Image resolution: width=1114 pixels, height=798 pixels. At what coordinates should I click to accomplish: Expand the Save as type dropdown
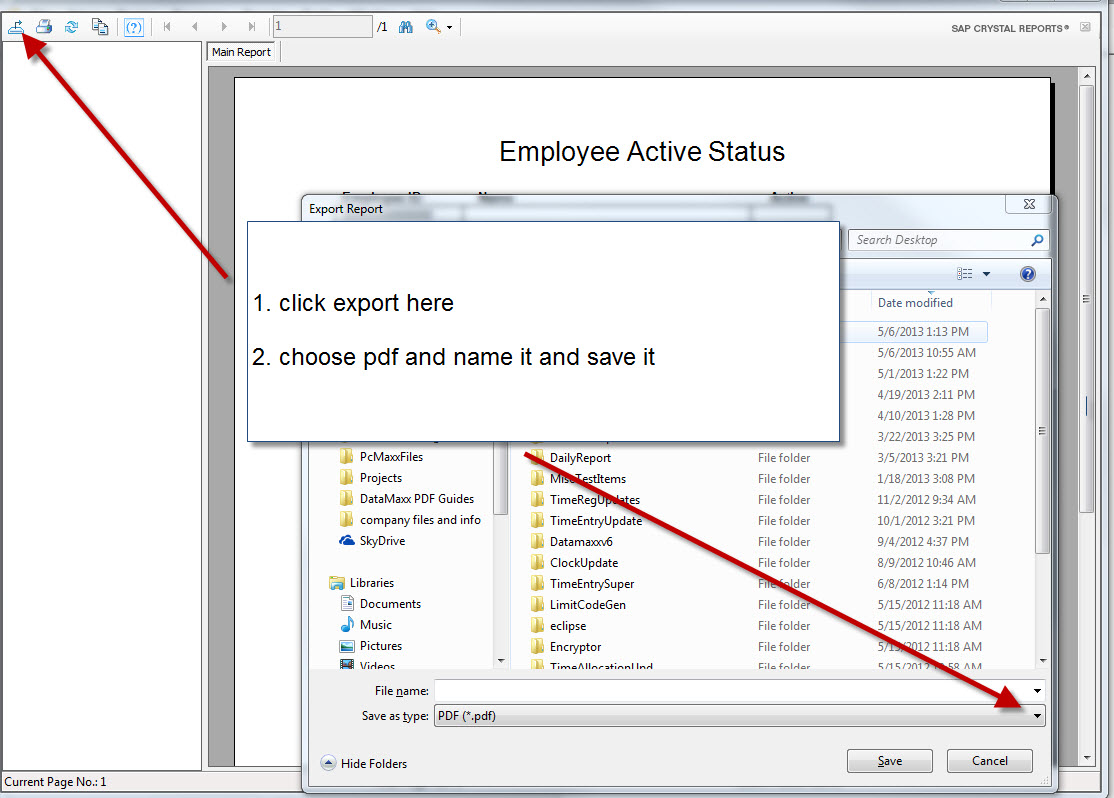1037,716
